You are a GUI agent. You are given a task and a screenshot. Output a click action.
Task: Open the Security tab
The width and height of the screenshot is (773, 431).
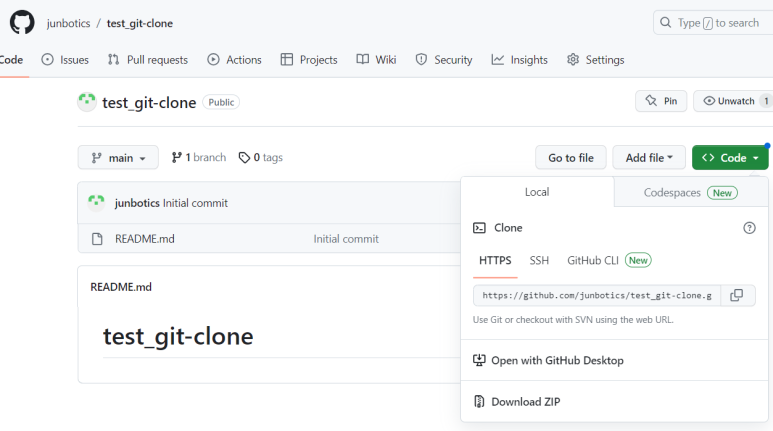[444, 60]
